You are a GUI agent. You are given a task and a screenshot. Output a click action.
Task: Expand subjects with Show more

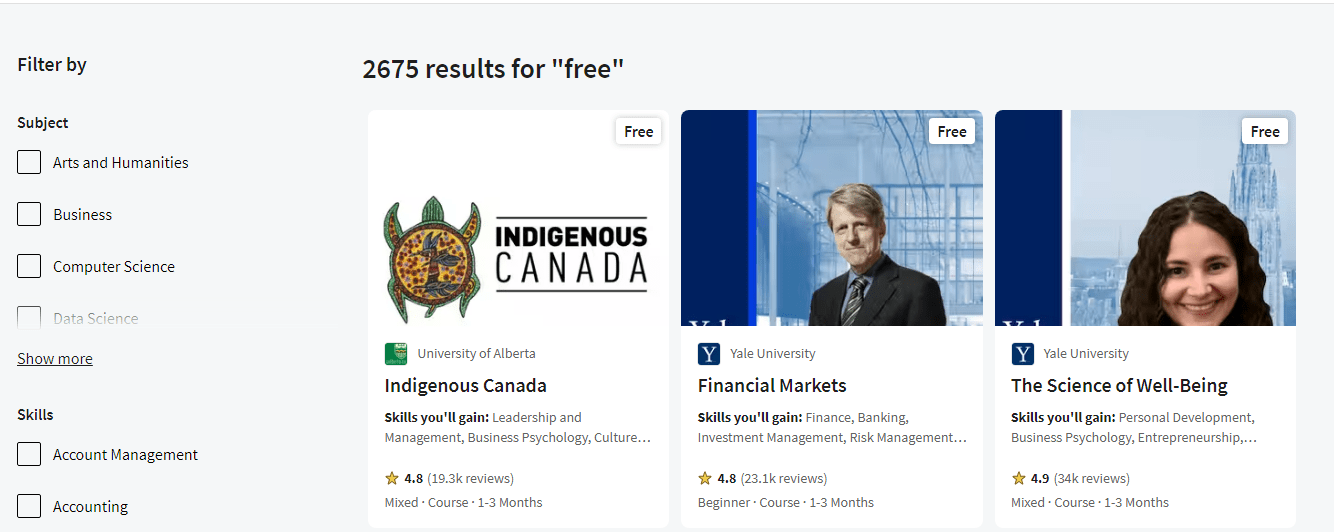(55, 359)
